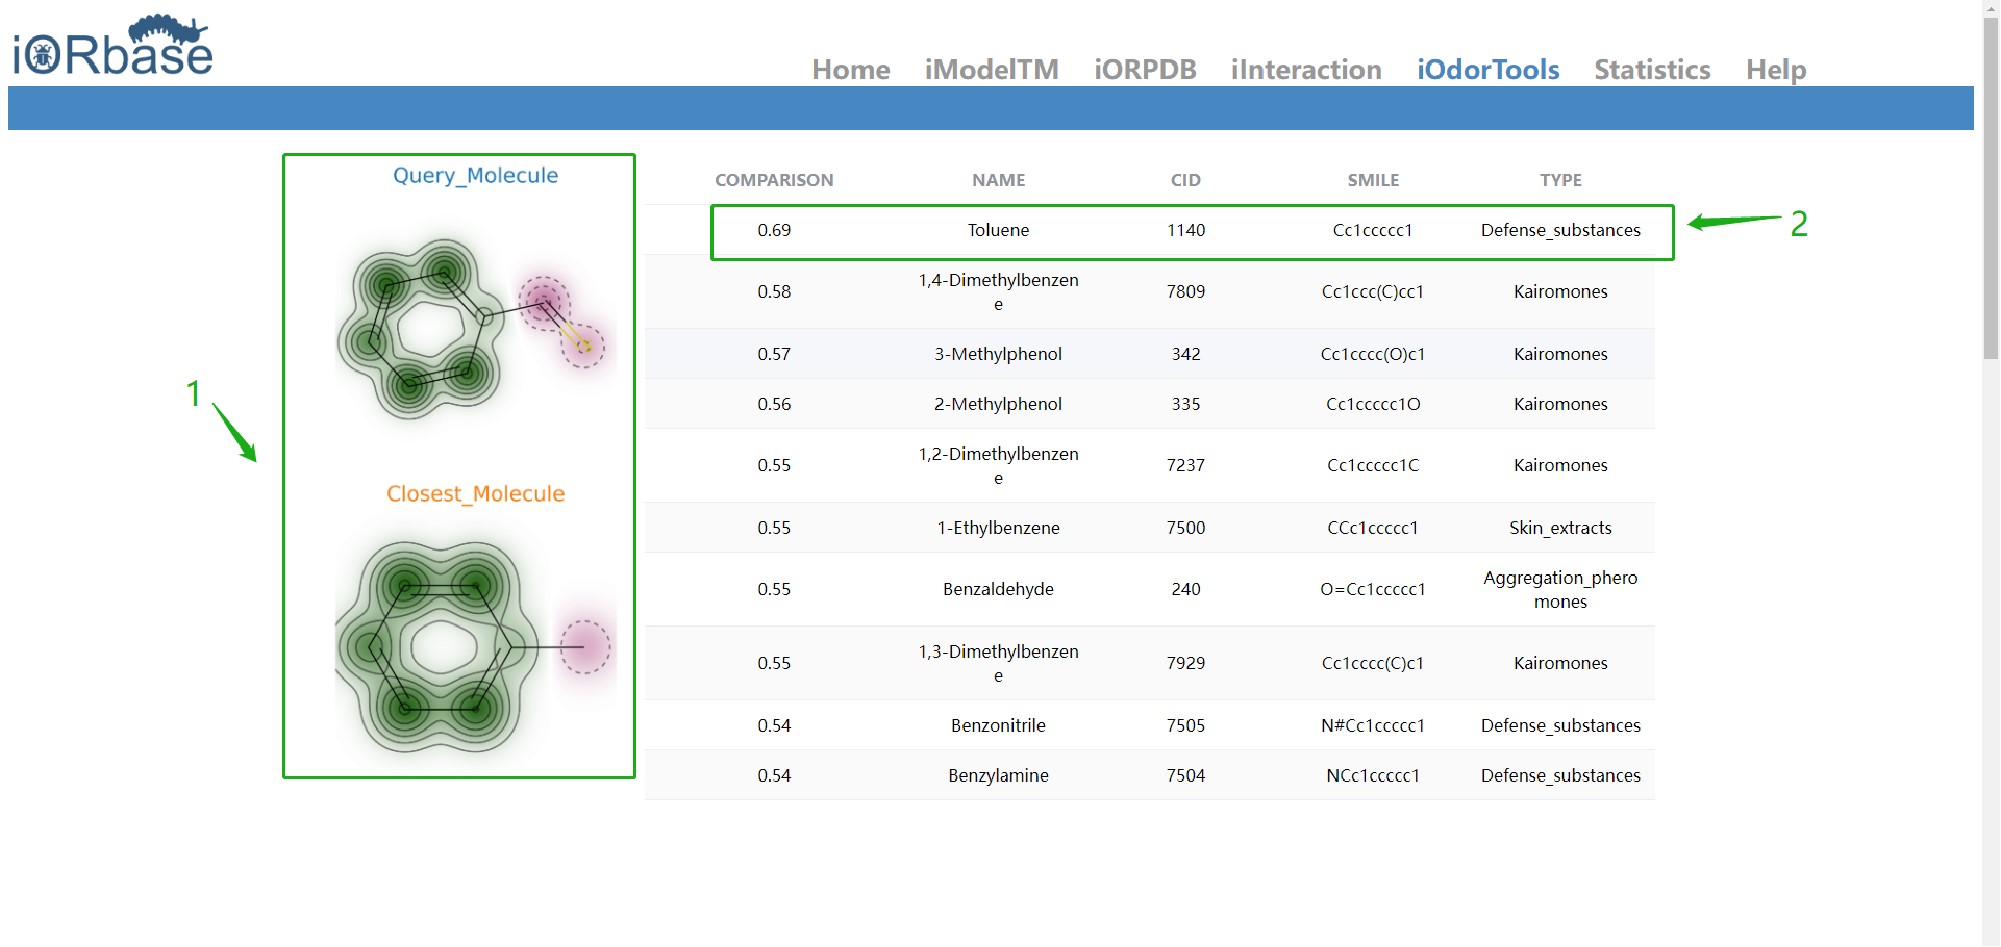Click SMILE CCc1ccccc1 for 1-Ethylbenzene
The image size is (2001, 947).
pos(1373,528)
